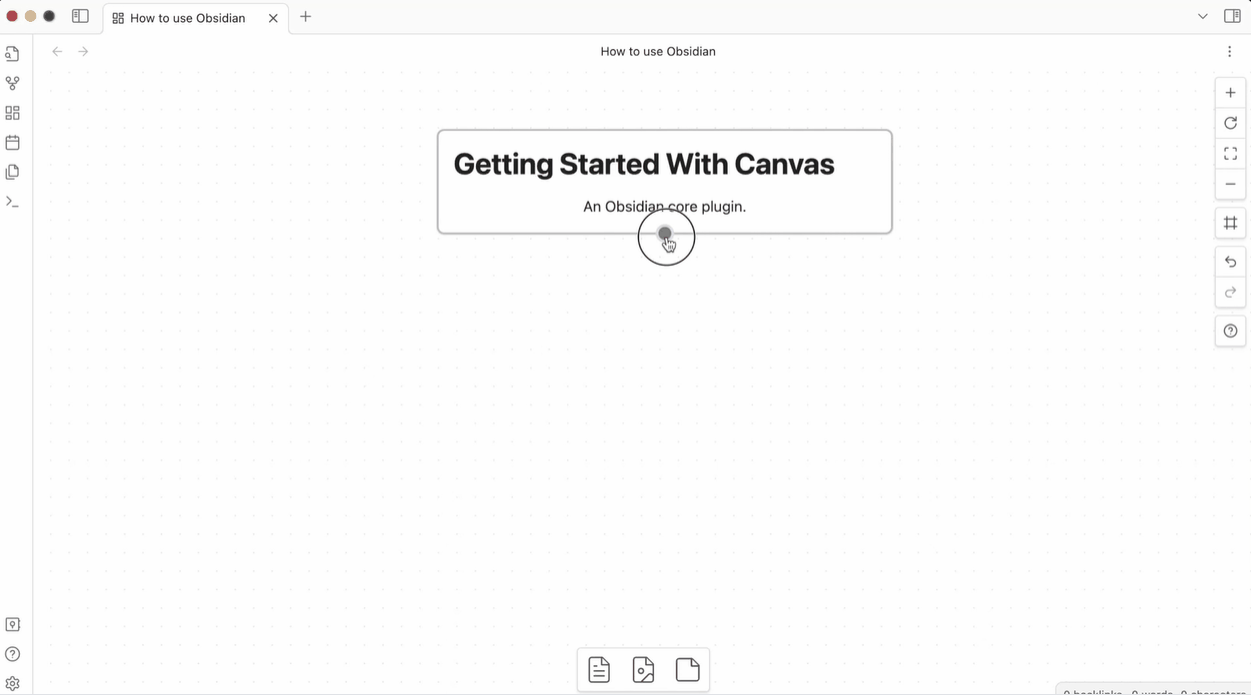Zoom in on the canvas
Screen dimensions: 1251x695
pyautogui.click(x=1230, y=92)
